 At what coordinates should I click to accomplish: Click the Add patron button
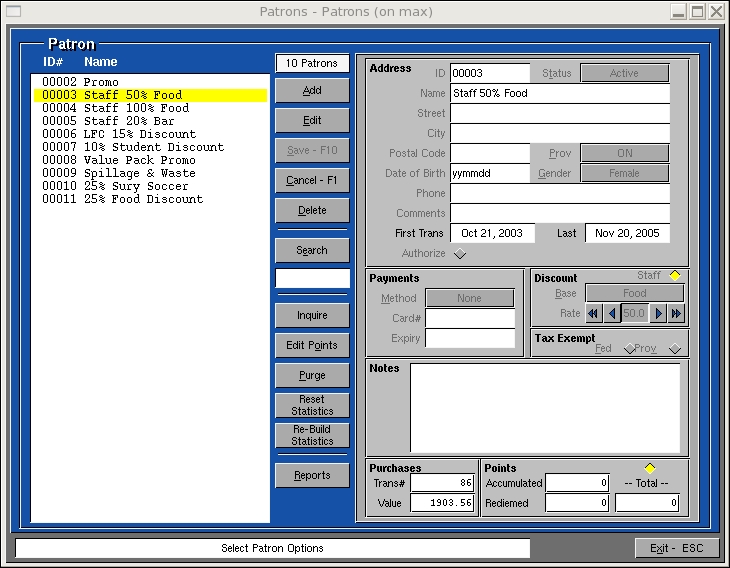pos(312,90)
